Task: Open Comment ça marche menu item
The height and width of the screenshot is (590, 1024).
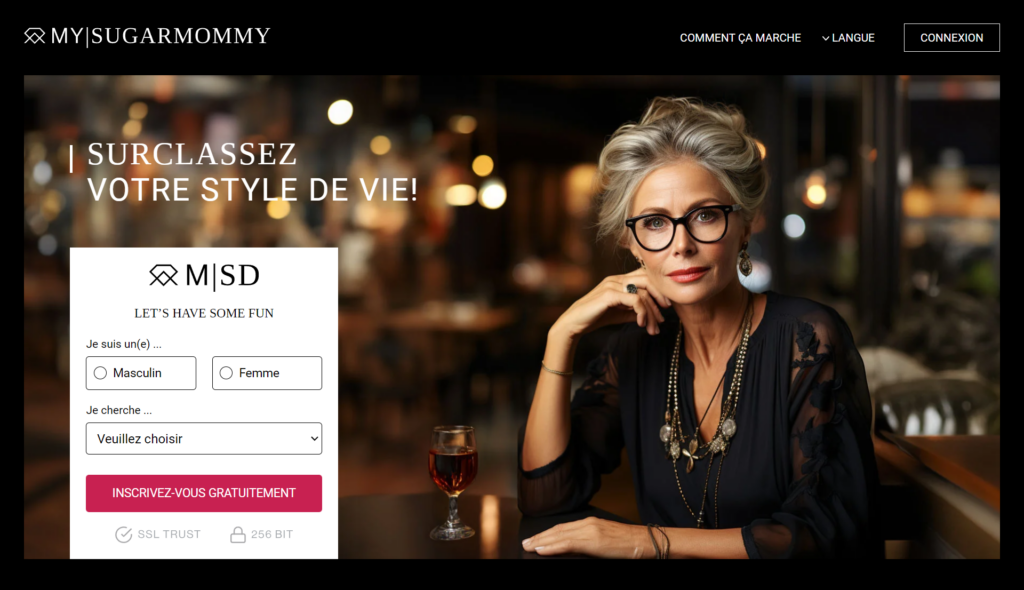Action: click(740, 38)
